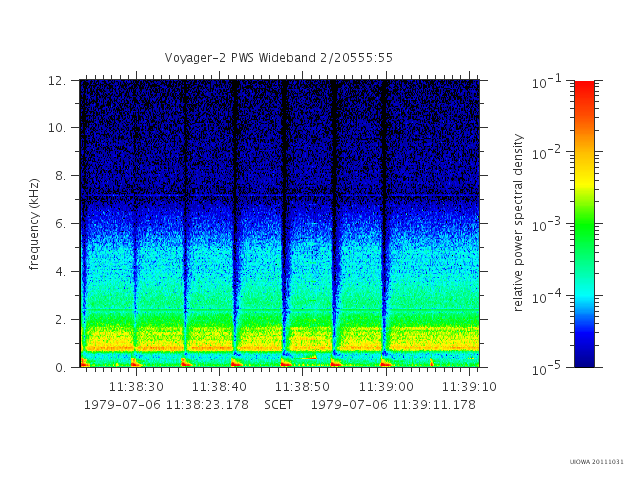Select the '11:39:00' time tick label

pyautogui.click(x=386, y=387)
